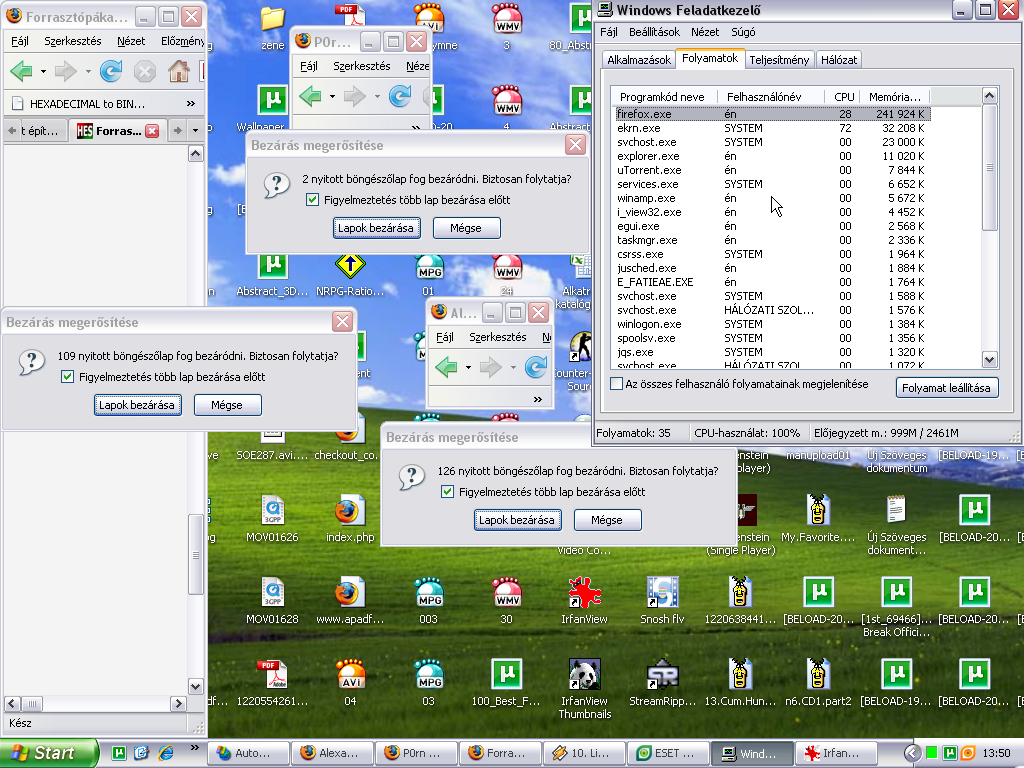
Task: Click the Forward arrow in the Forrasztópáka Firefox window
Action: (x=65, y=71)
